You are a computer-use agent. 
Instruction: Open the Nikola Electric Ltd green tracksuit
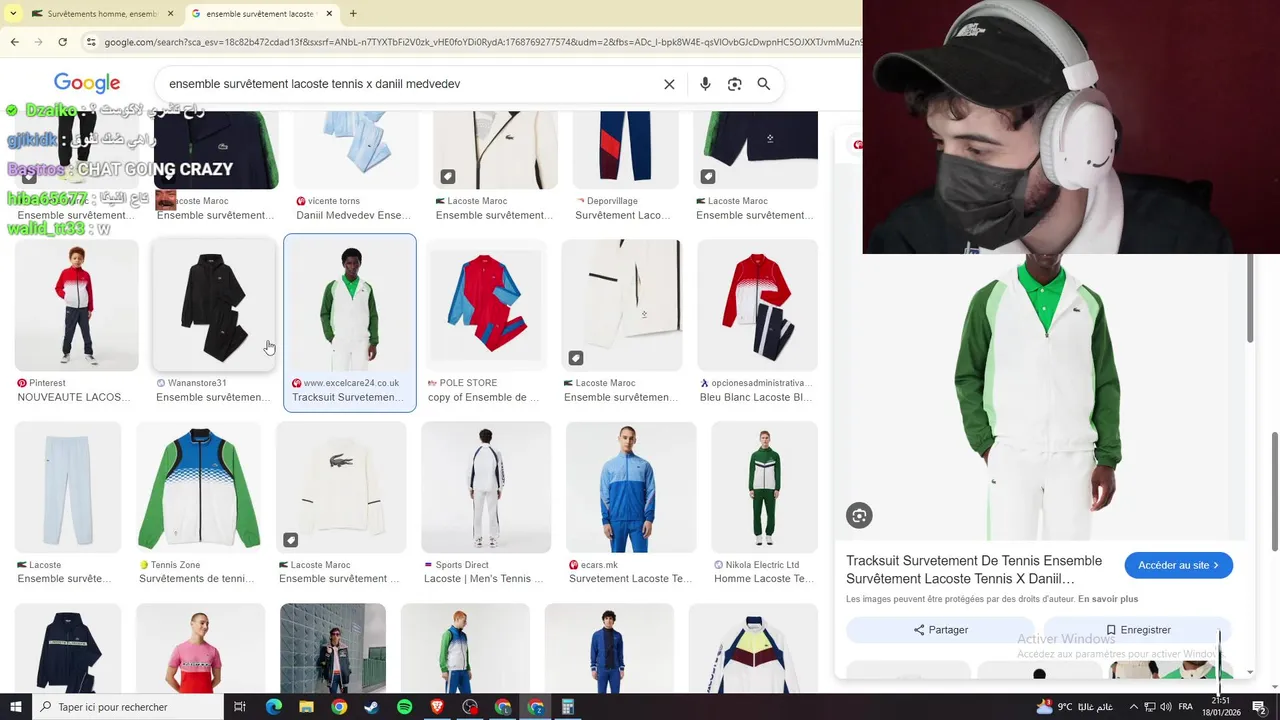(x=764, y=487)
